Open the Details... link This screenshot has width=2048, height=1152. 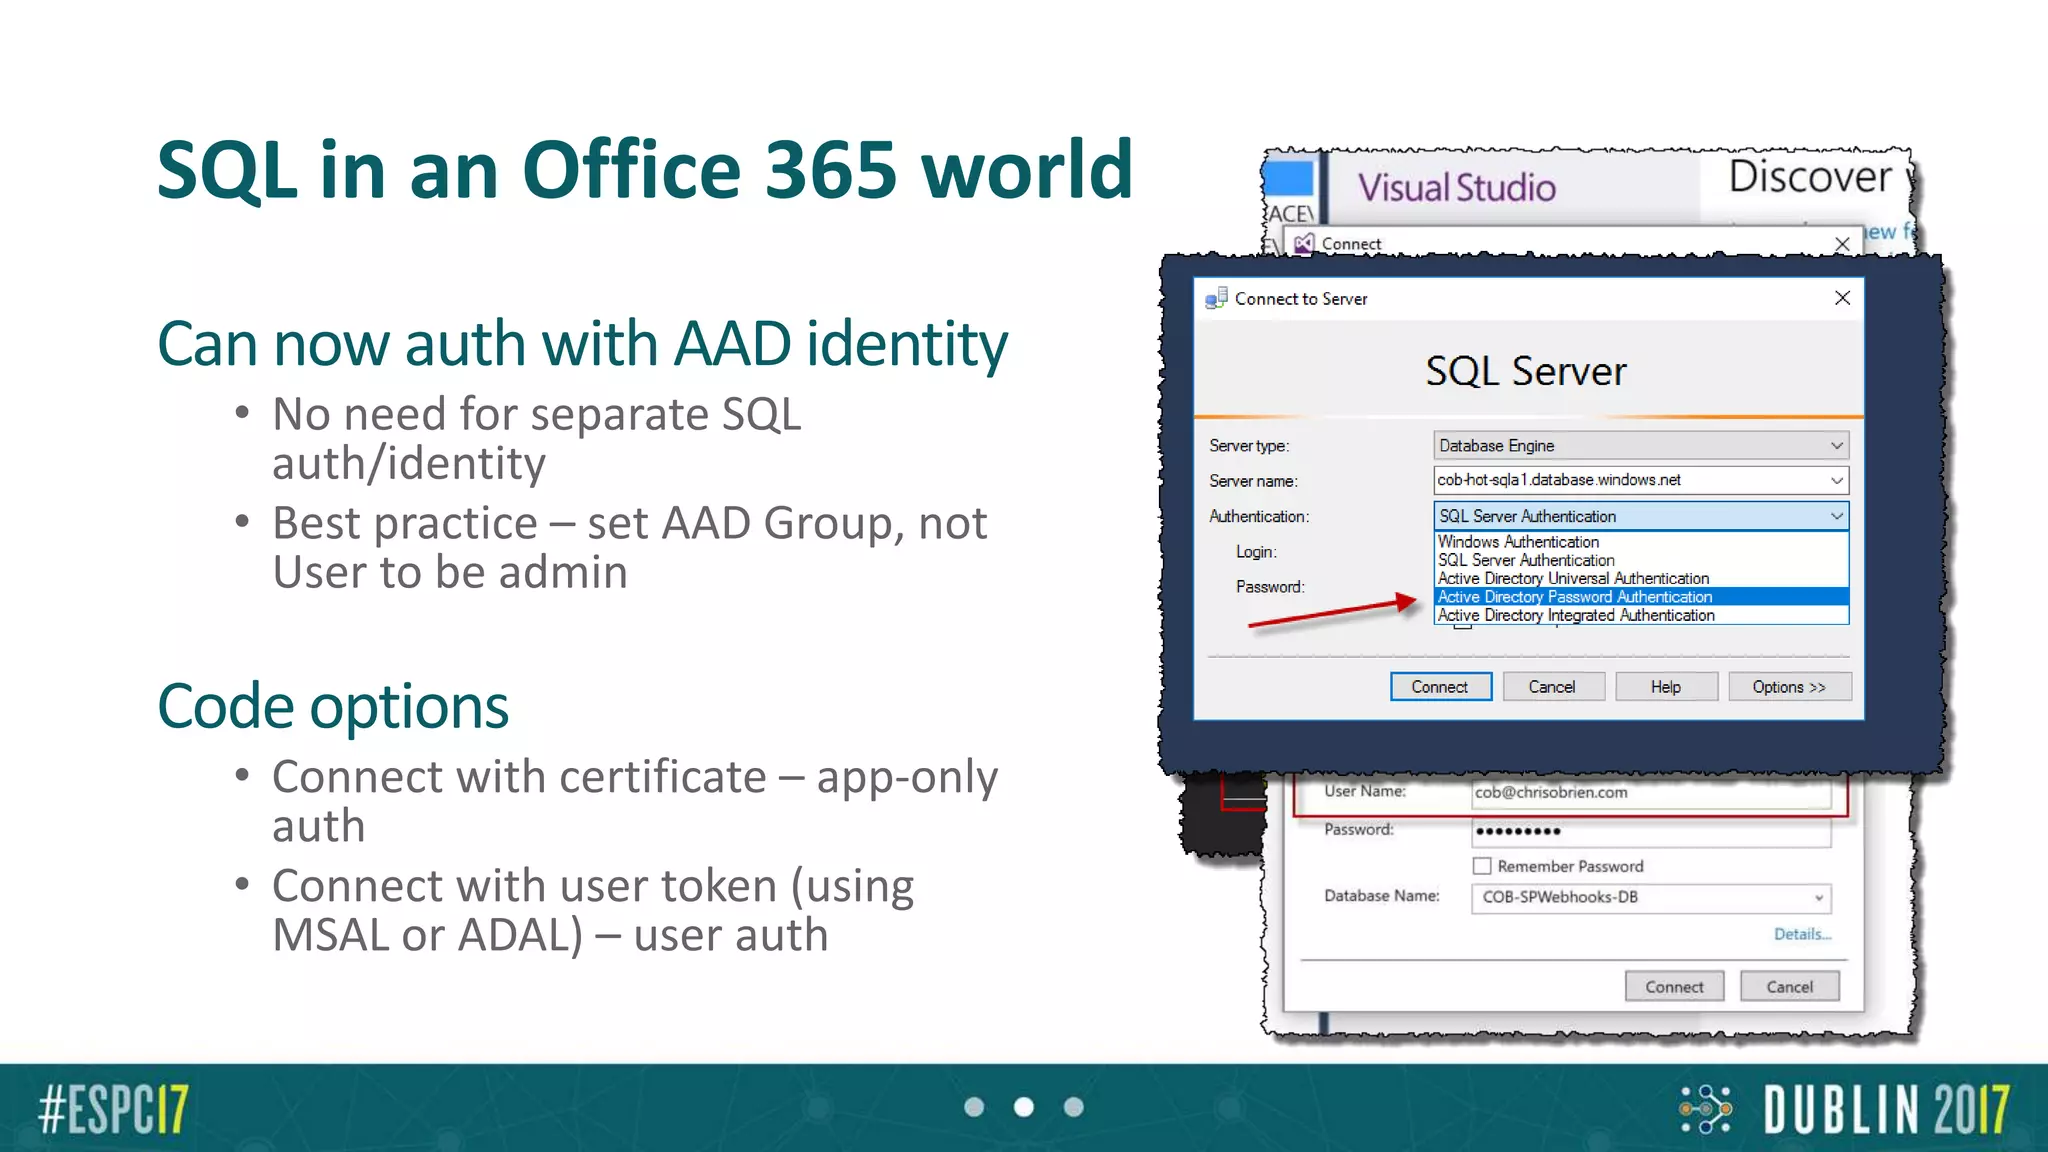coord(1802,934)
